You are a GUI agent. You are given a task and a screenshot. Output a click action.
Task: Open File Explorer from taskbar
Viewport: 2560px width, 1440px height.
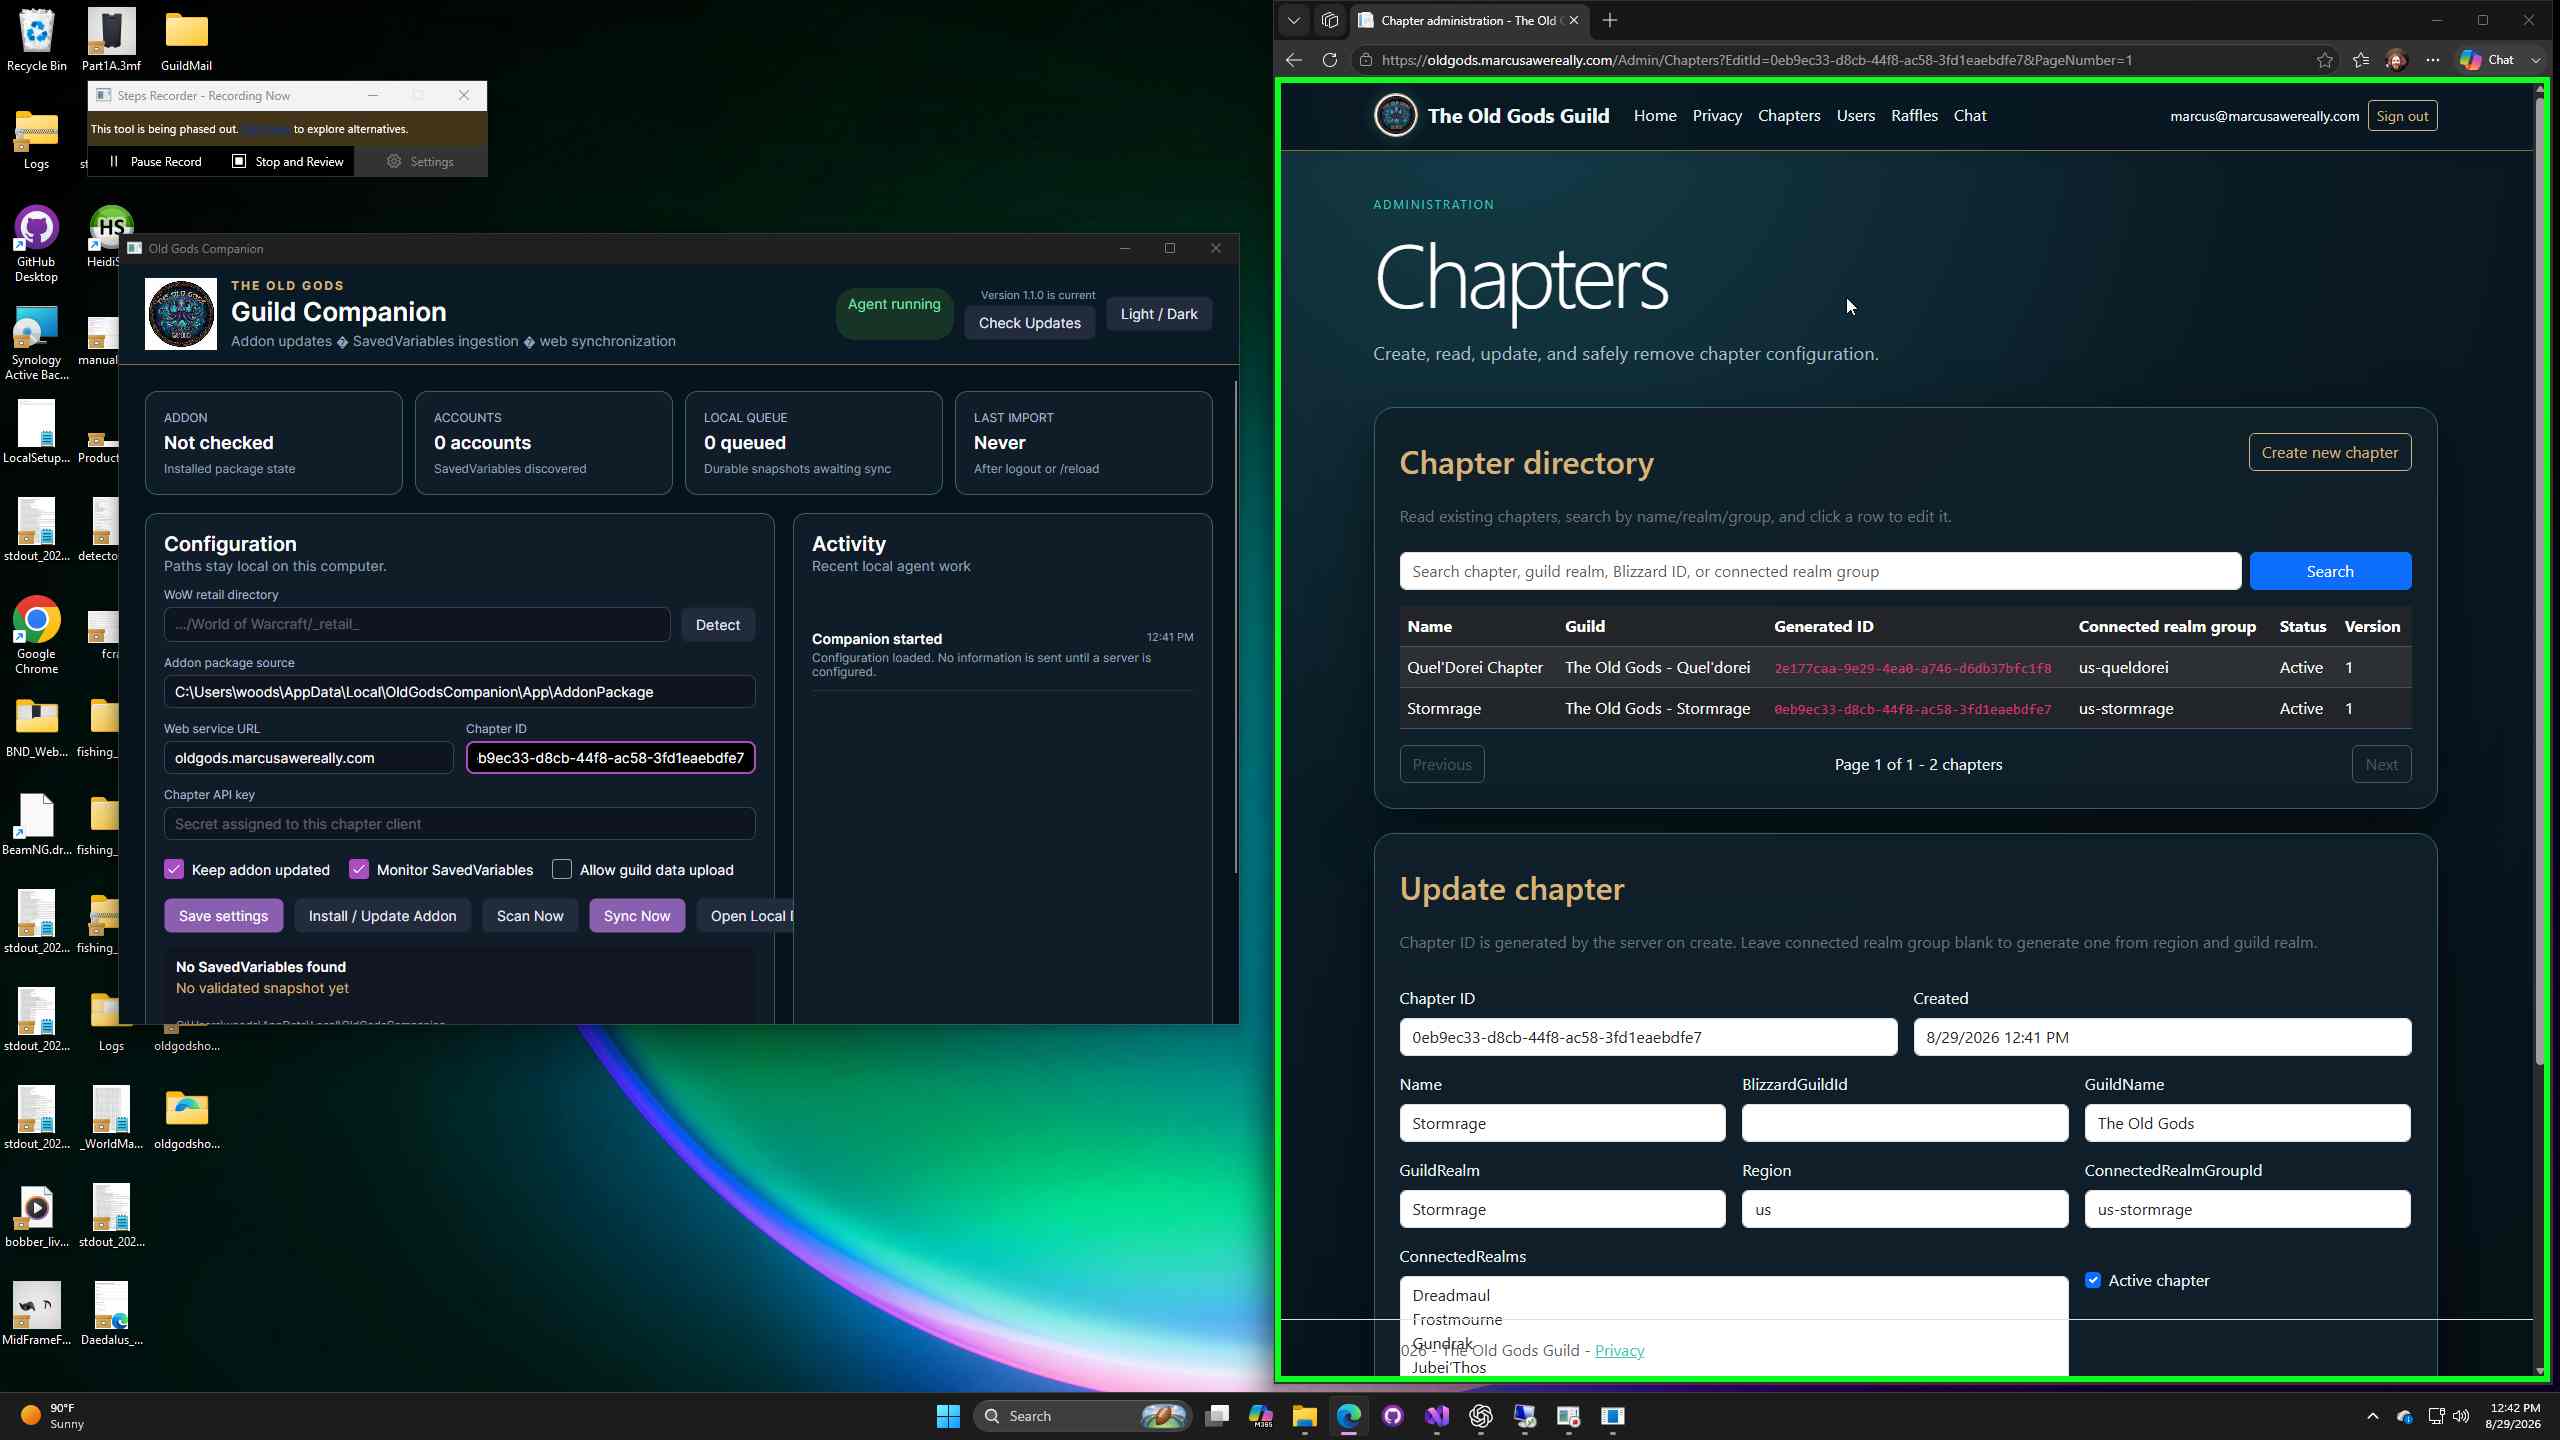1304,1416
